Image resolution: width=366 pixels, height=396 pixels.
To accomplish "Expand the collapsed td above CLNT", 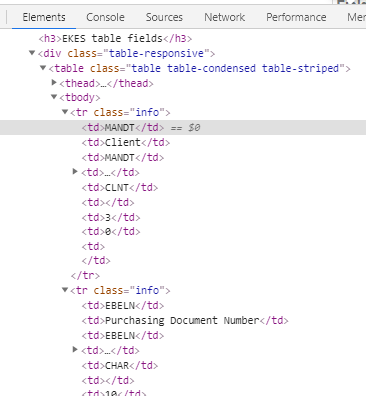I will (75, 171).
